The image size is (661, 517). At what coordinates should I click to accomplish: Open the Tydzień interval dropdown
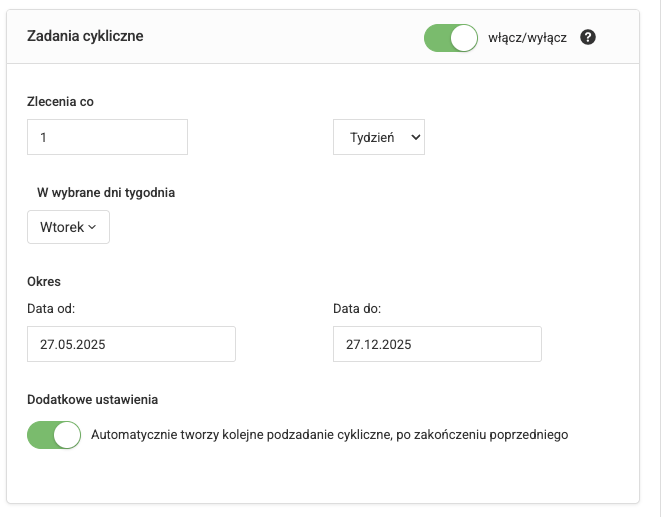pyautogui.click(x=378, y=138)
